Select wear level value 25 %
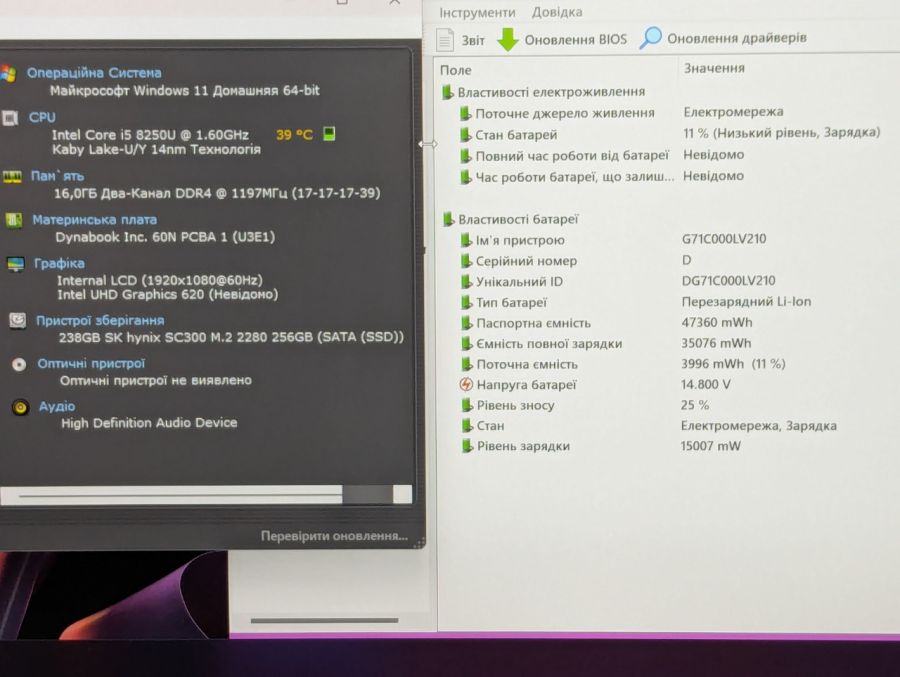Viewport: 900px width, 677px height. click(695, 405)
